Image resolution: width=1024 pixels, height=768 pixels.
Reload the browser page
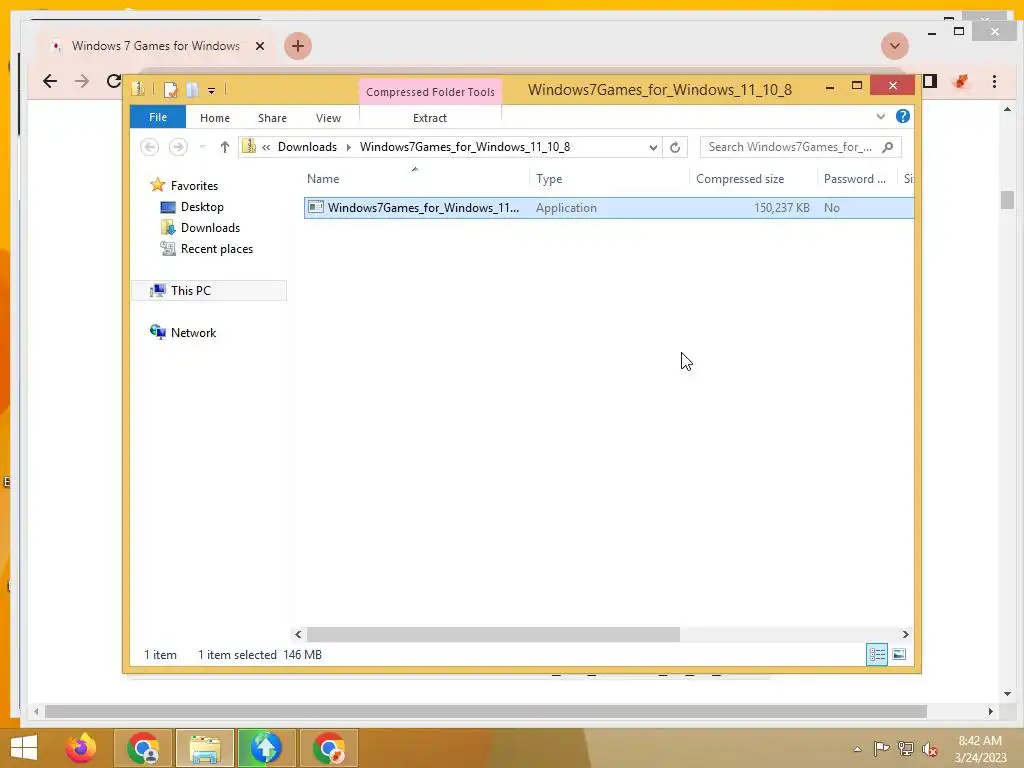pyautogui.click(x=114, y=81)
